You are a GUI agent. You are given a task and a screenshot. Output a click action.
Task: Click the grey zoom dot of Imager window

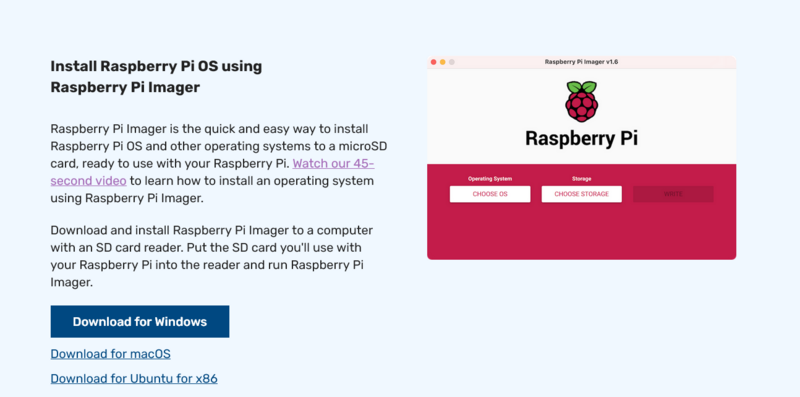pos(452,62)
